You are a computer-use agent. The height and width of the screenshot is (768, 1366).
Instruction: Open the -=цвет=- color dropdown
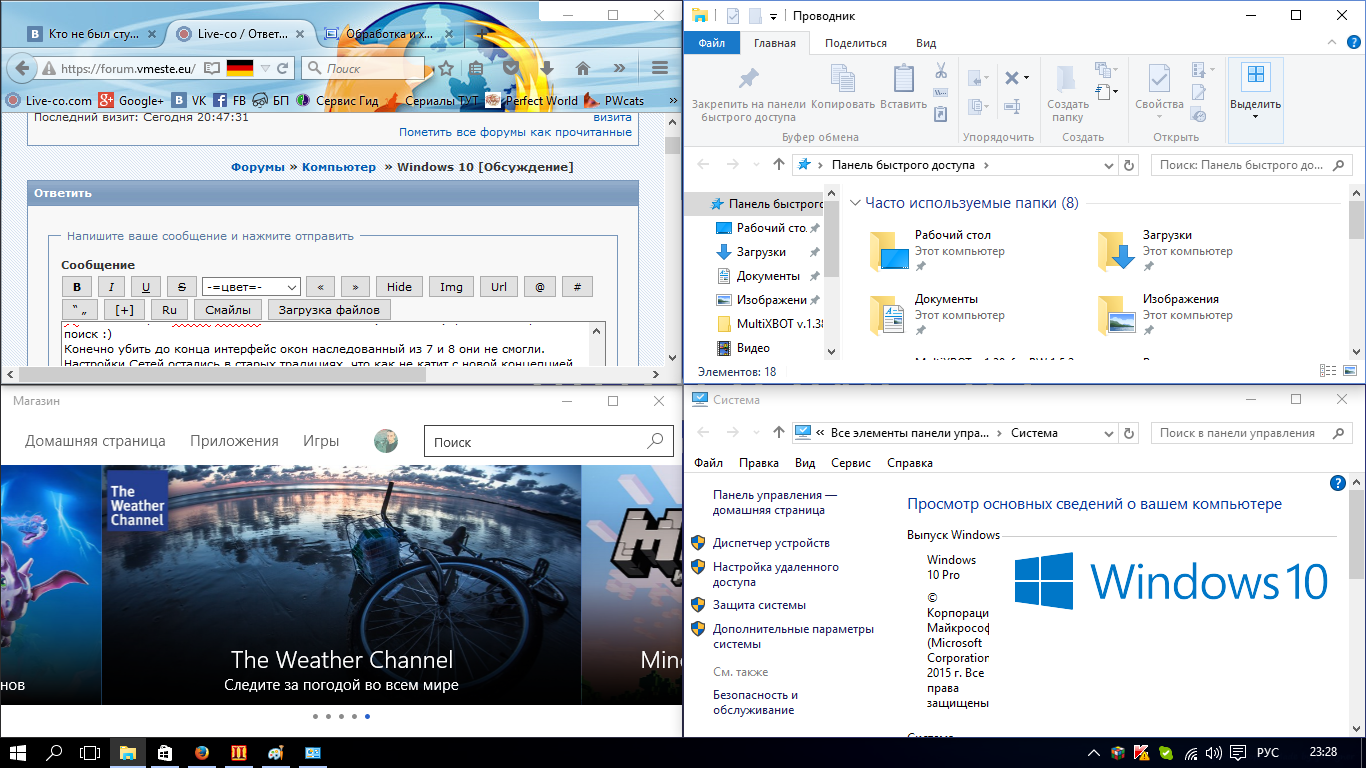[250, 287]
